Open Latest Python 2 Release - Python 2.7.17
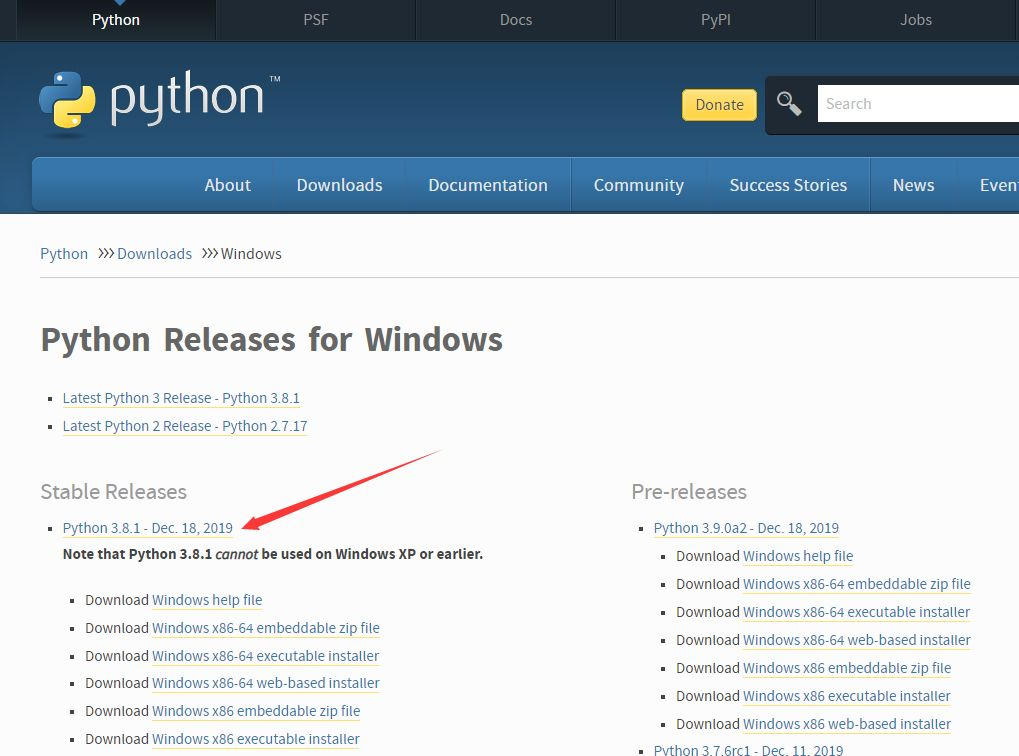The image size is (1019, 756). tap(185, 426)
